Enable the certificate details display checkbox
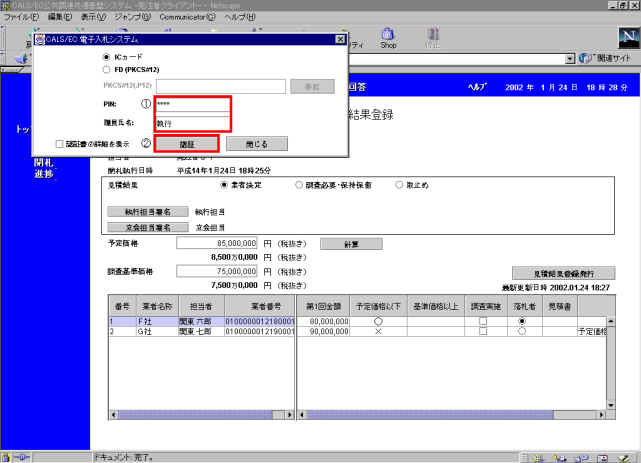The image size is (641, 463). [60, 143]
